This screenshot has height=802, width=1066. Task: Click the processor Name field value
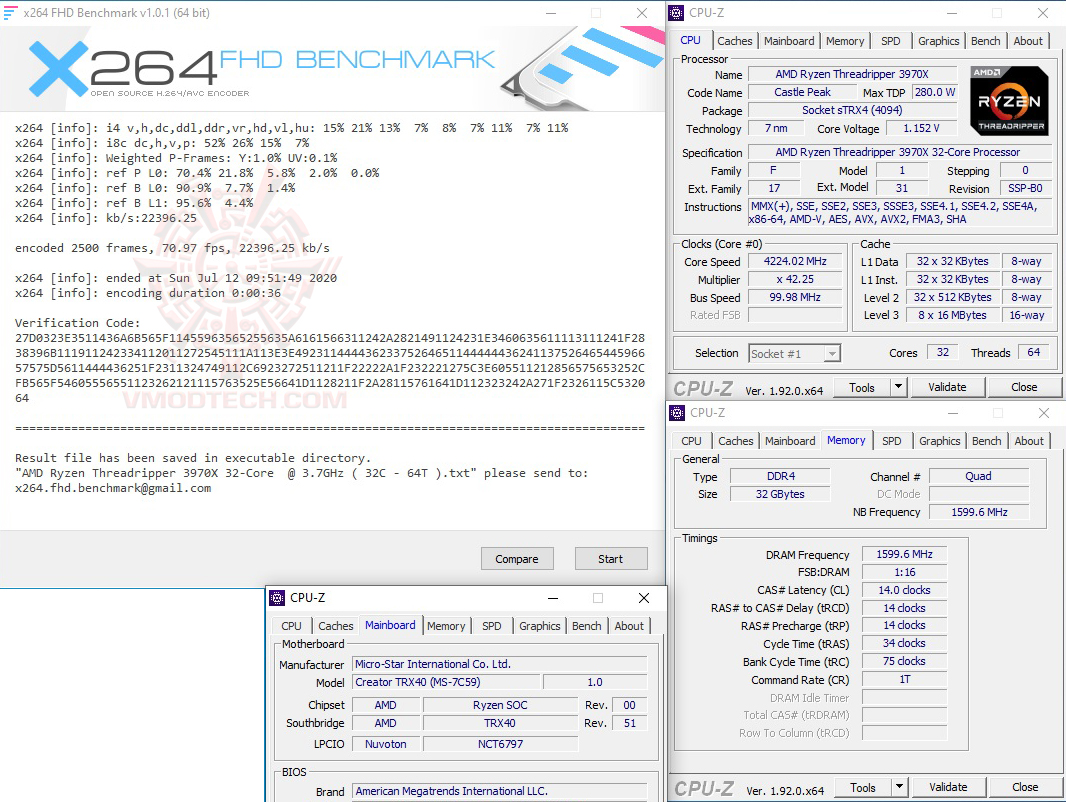click(x=853, y=74)
